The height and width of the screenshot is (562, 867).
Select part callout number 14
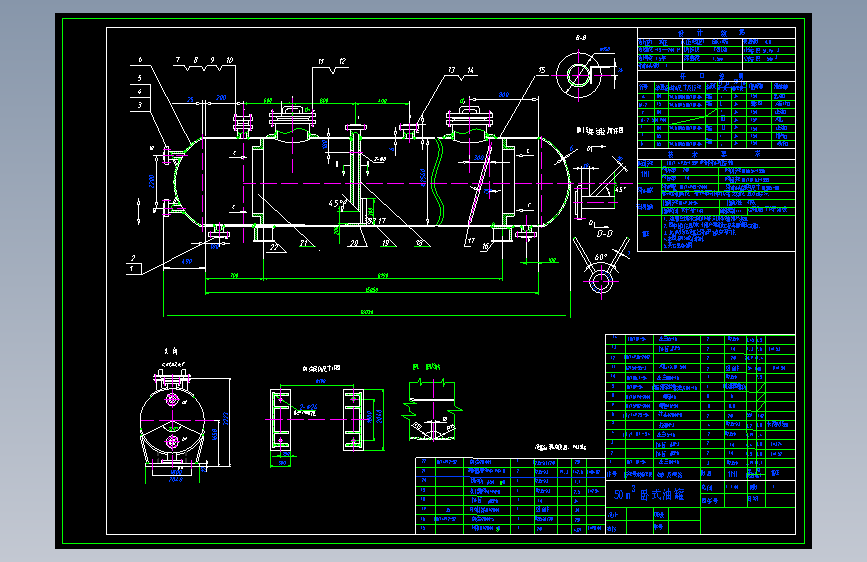(470, 70)
